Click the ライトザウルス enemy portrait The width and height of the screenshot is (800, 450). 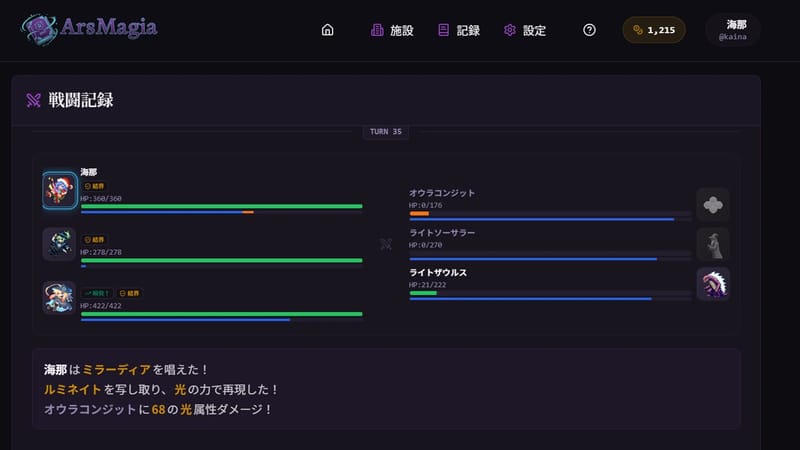(x=713, y=284)
